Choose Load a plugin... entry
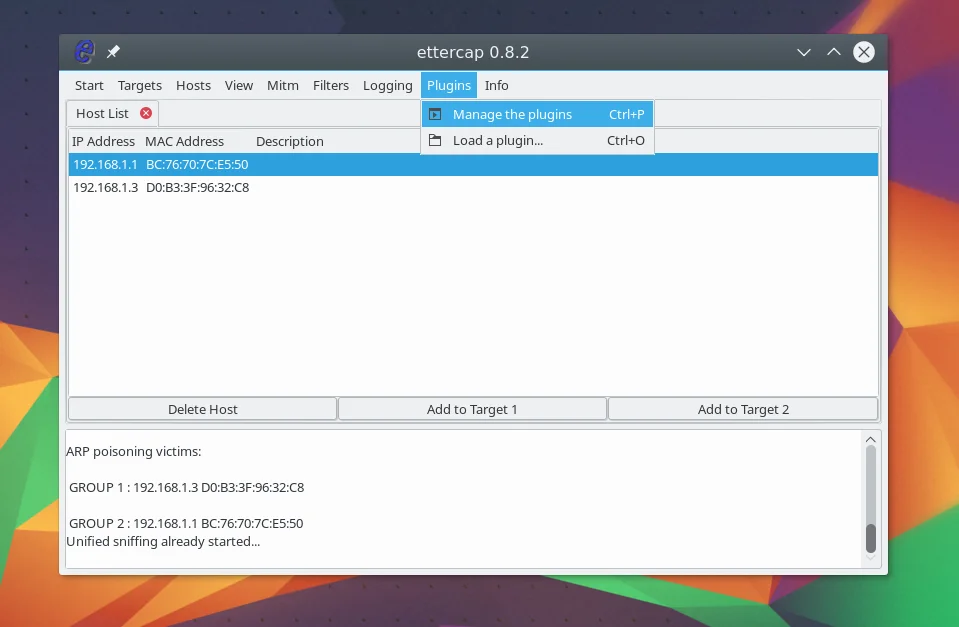 pos(538,140)
